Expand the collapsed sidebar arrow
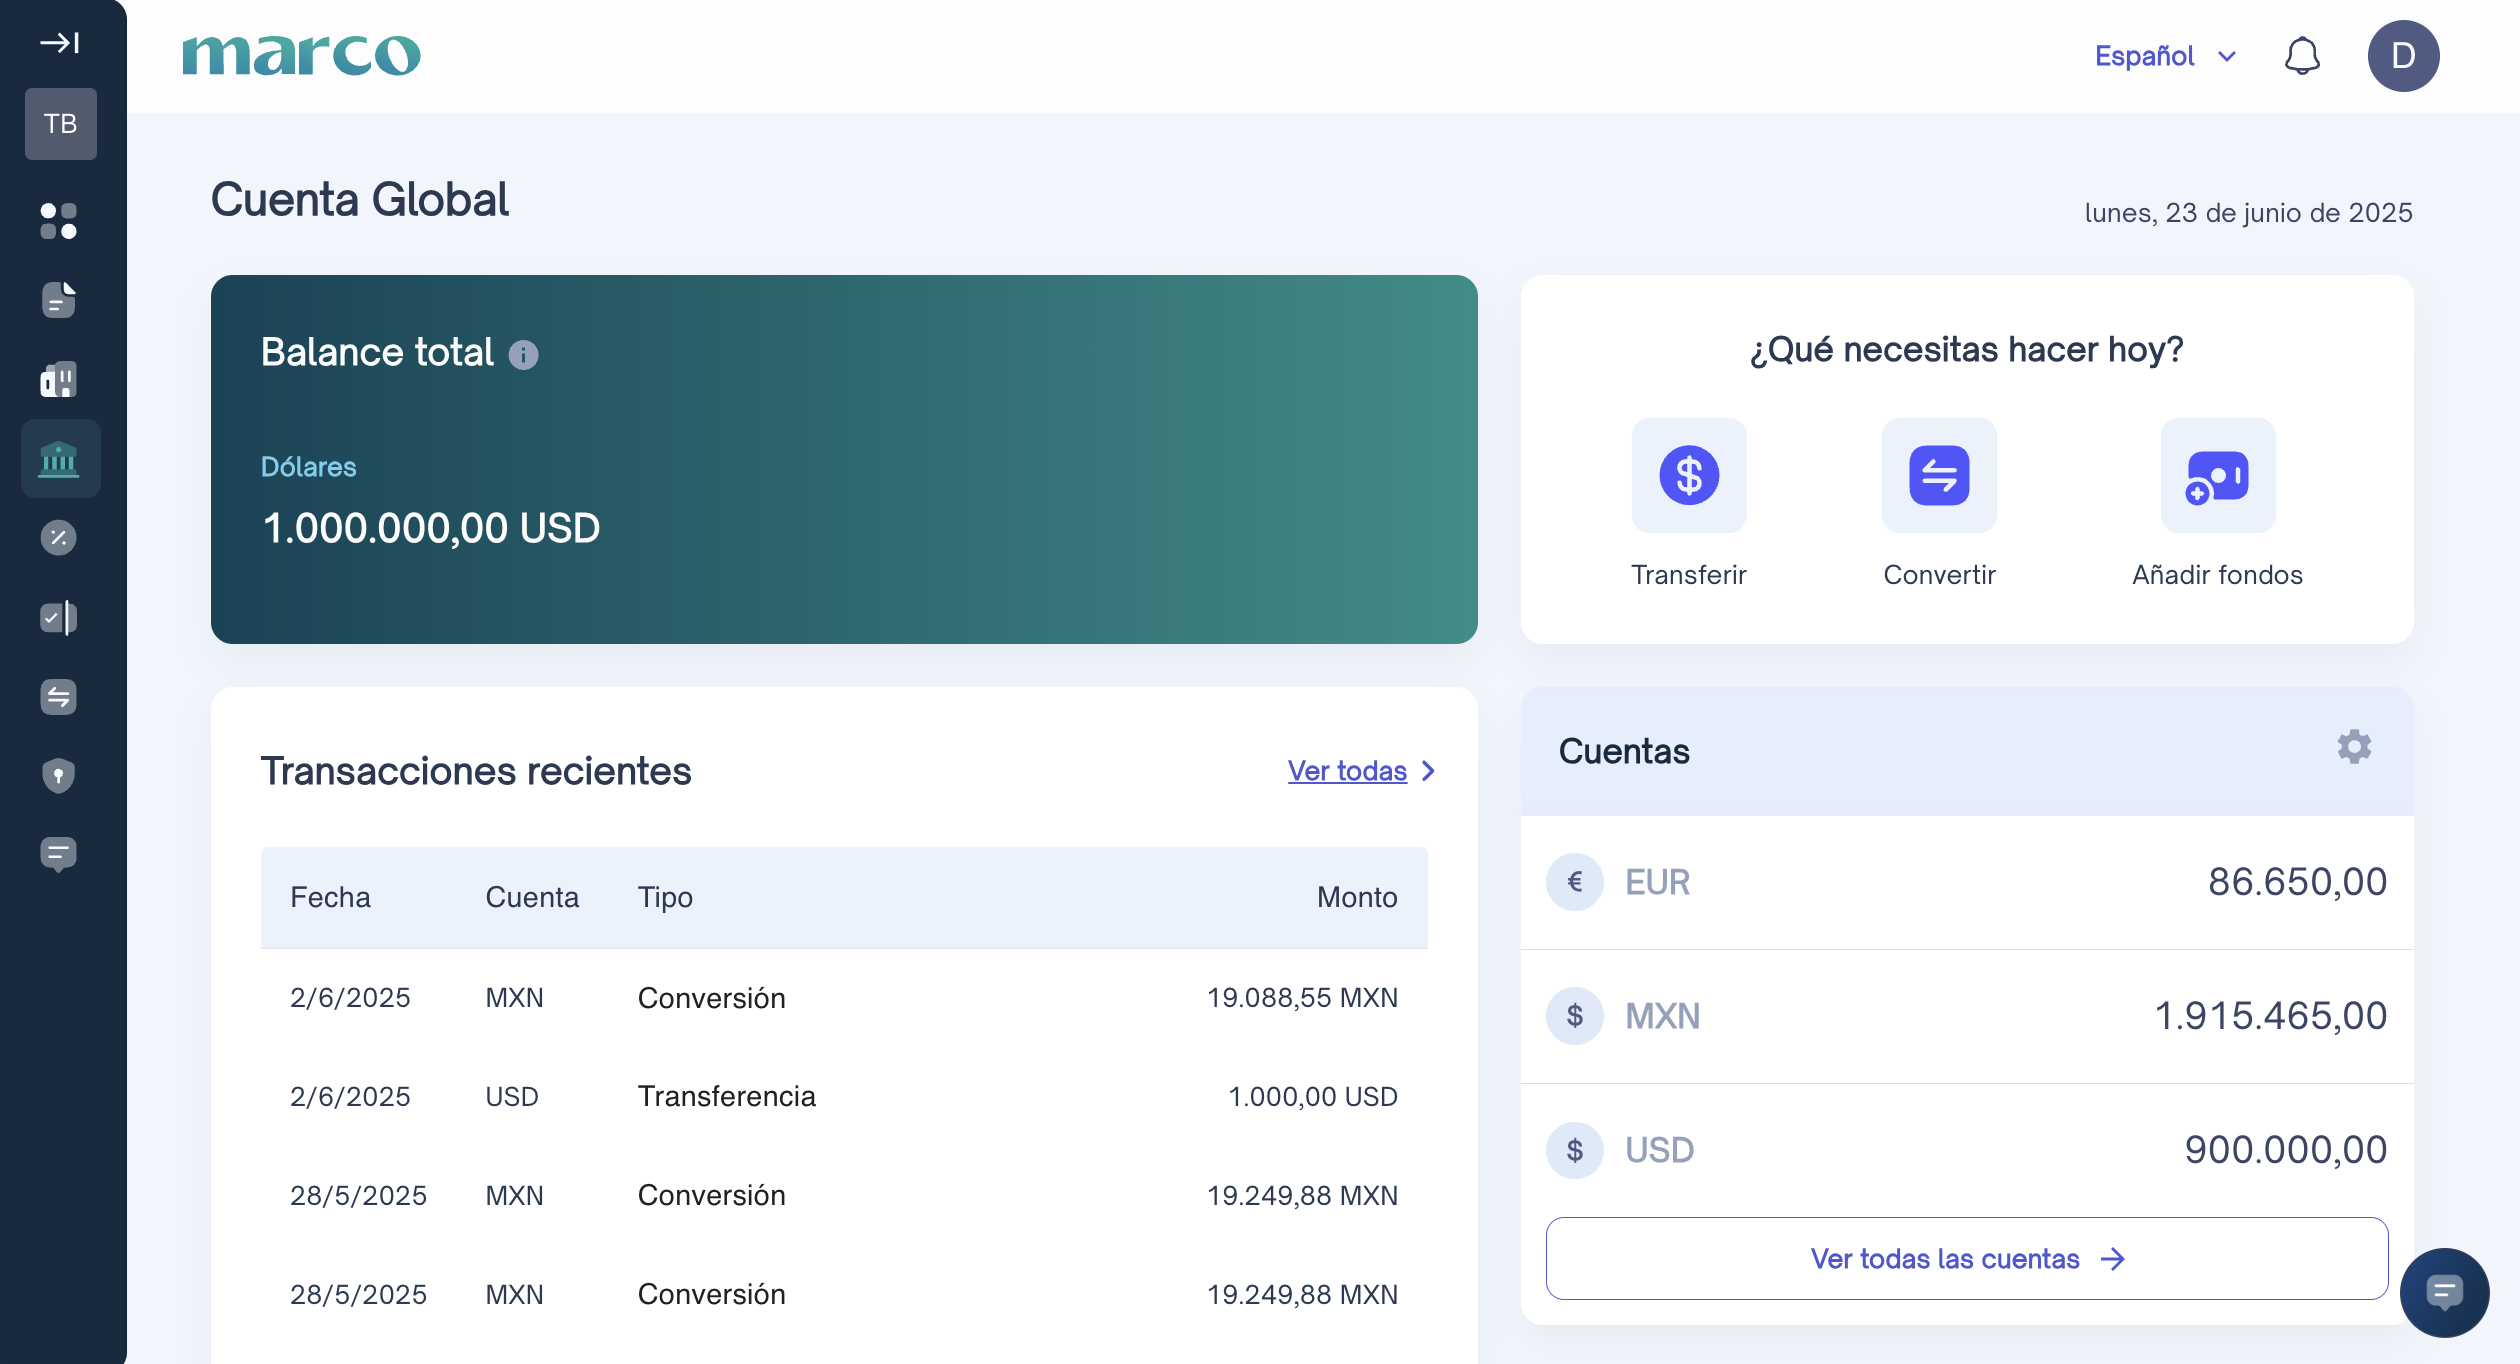This screenshot has width=2520, height=1364. click(60, 43)
